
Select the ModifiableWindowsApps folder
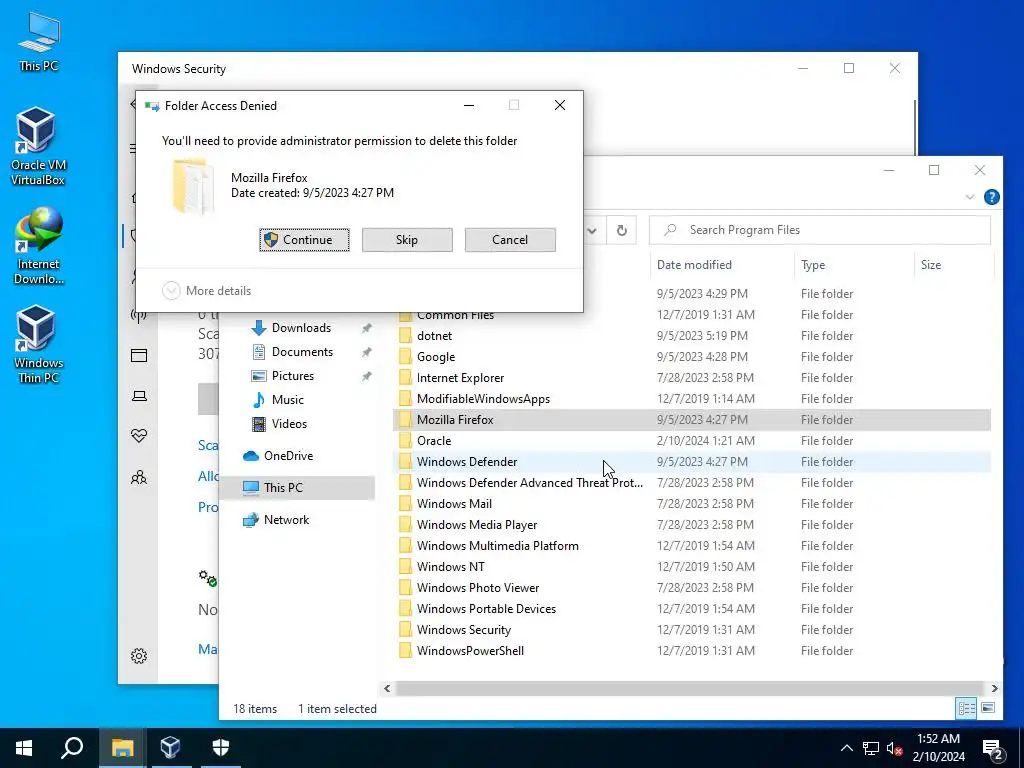(692, 398)
